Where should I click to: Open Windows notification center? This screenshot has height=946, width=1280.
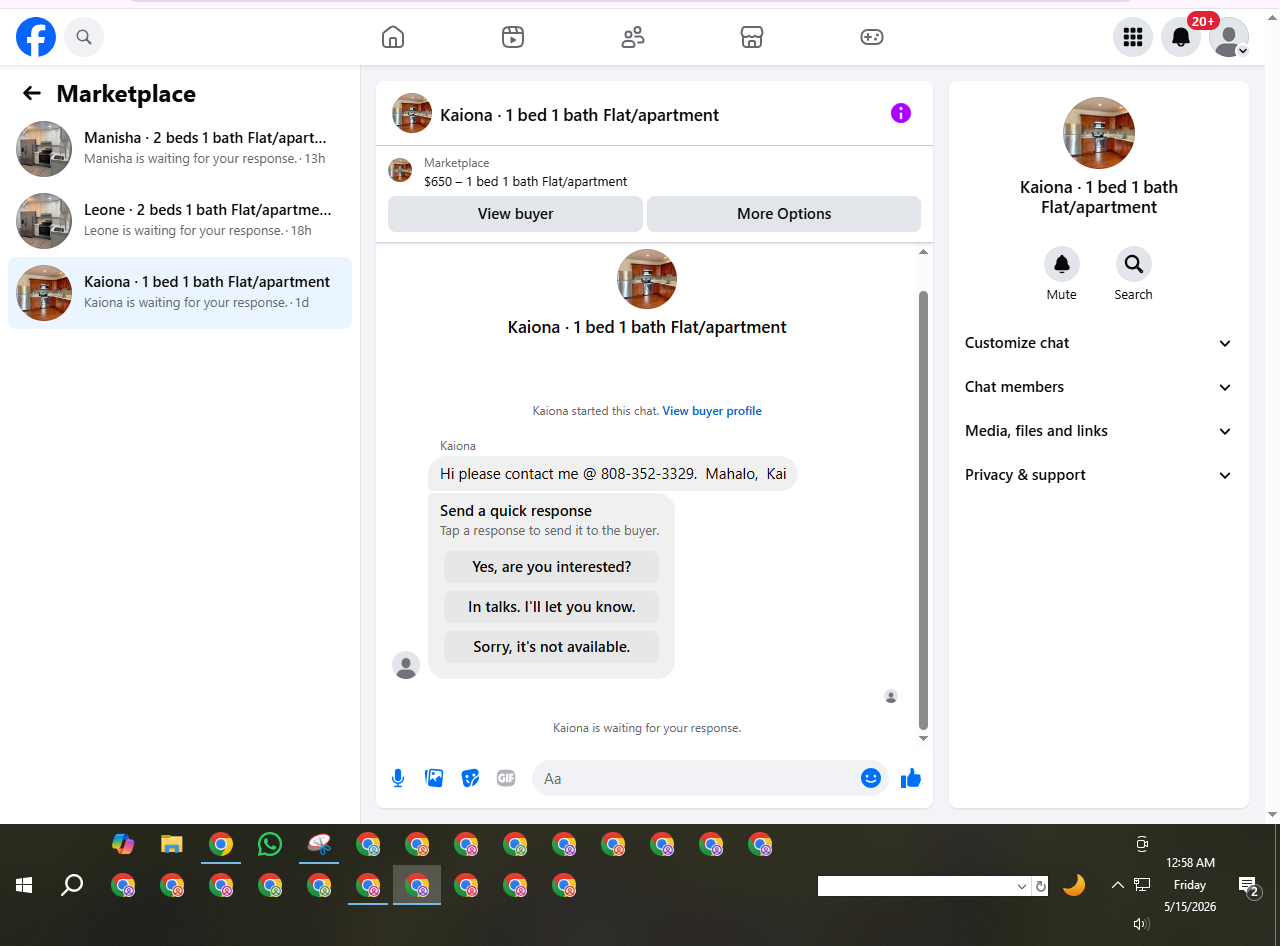(x=1249, y=886)
